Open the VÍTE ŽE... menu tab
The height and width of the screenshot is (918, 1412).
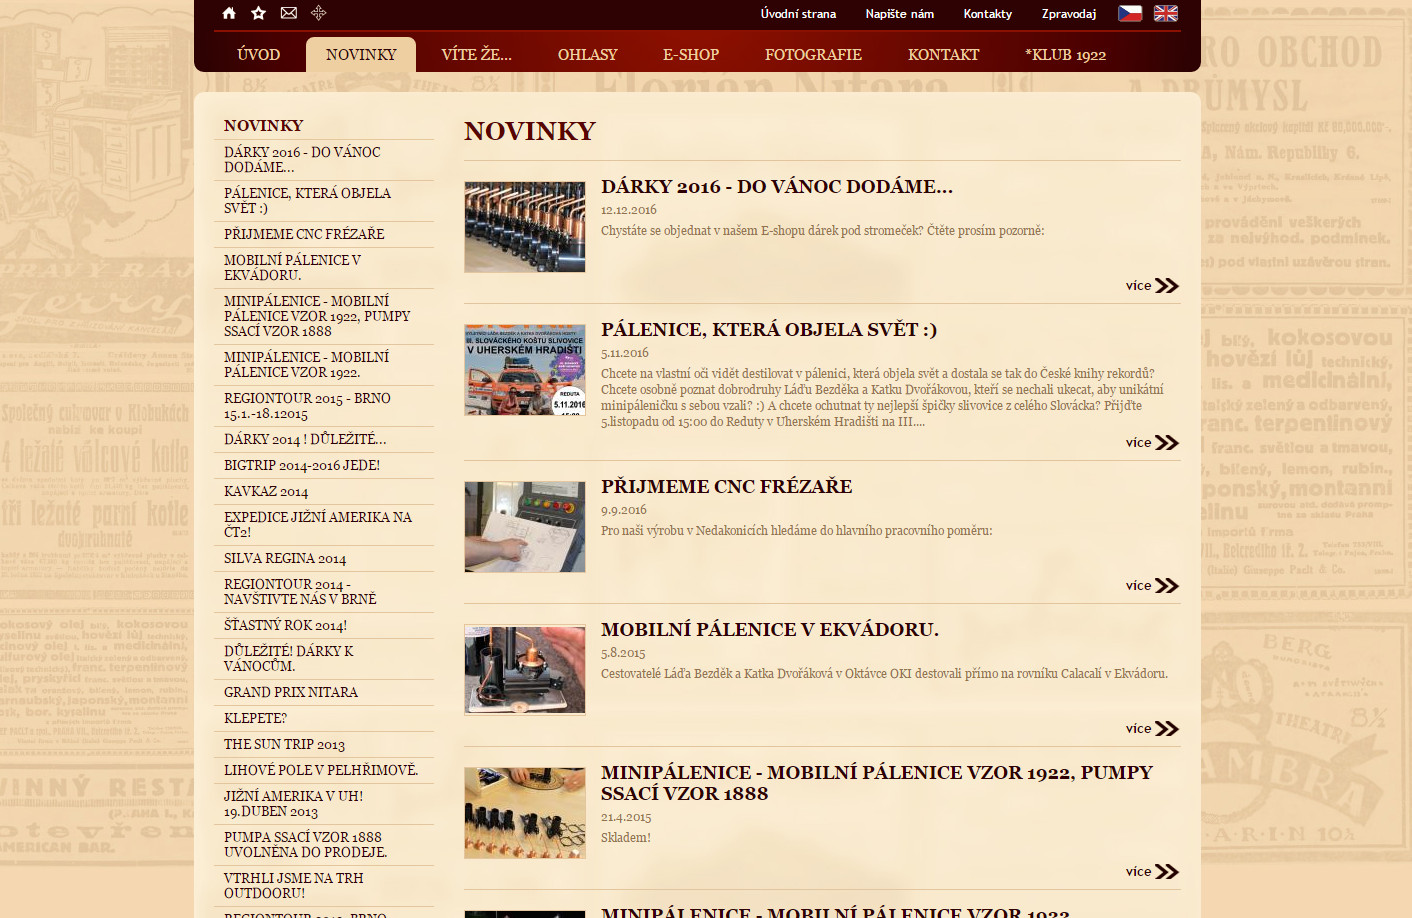point(477,55)
